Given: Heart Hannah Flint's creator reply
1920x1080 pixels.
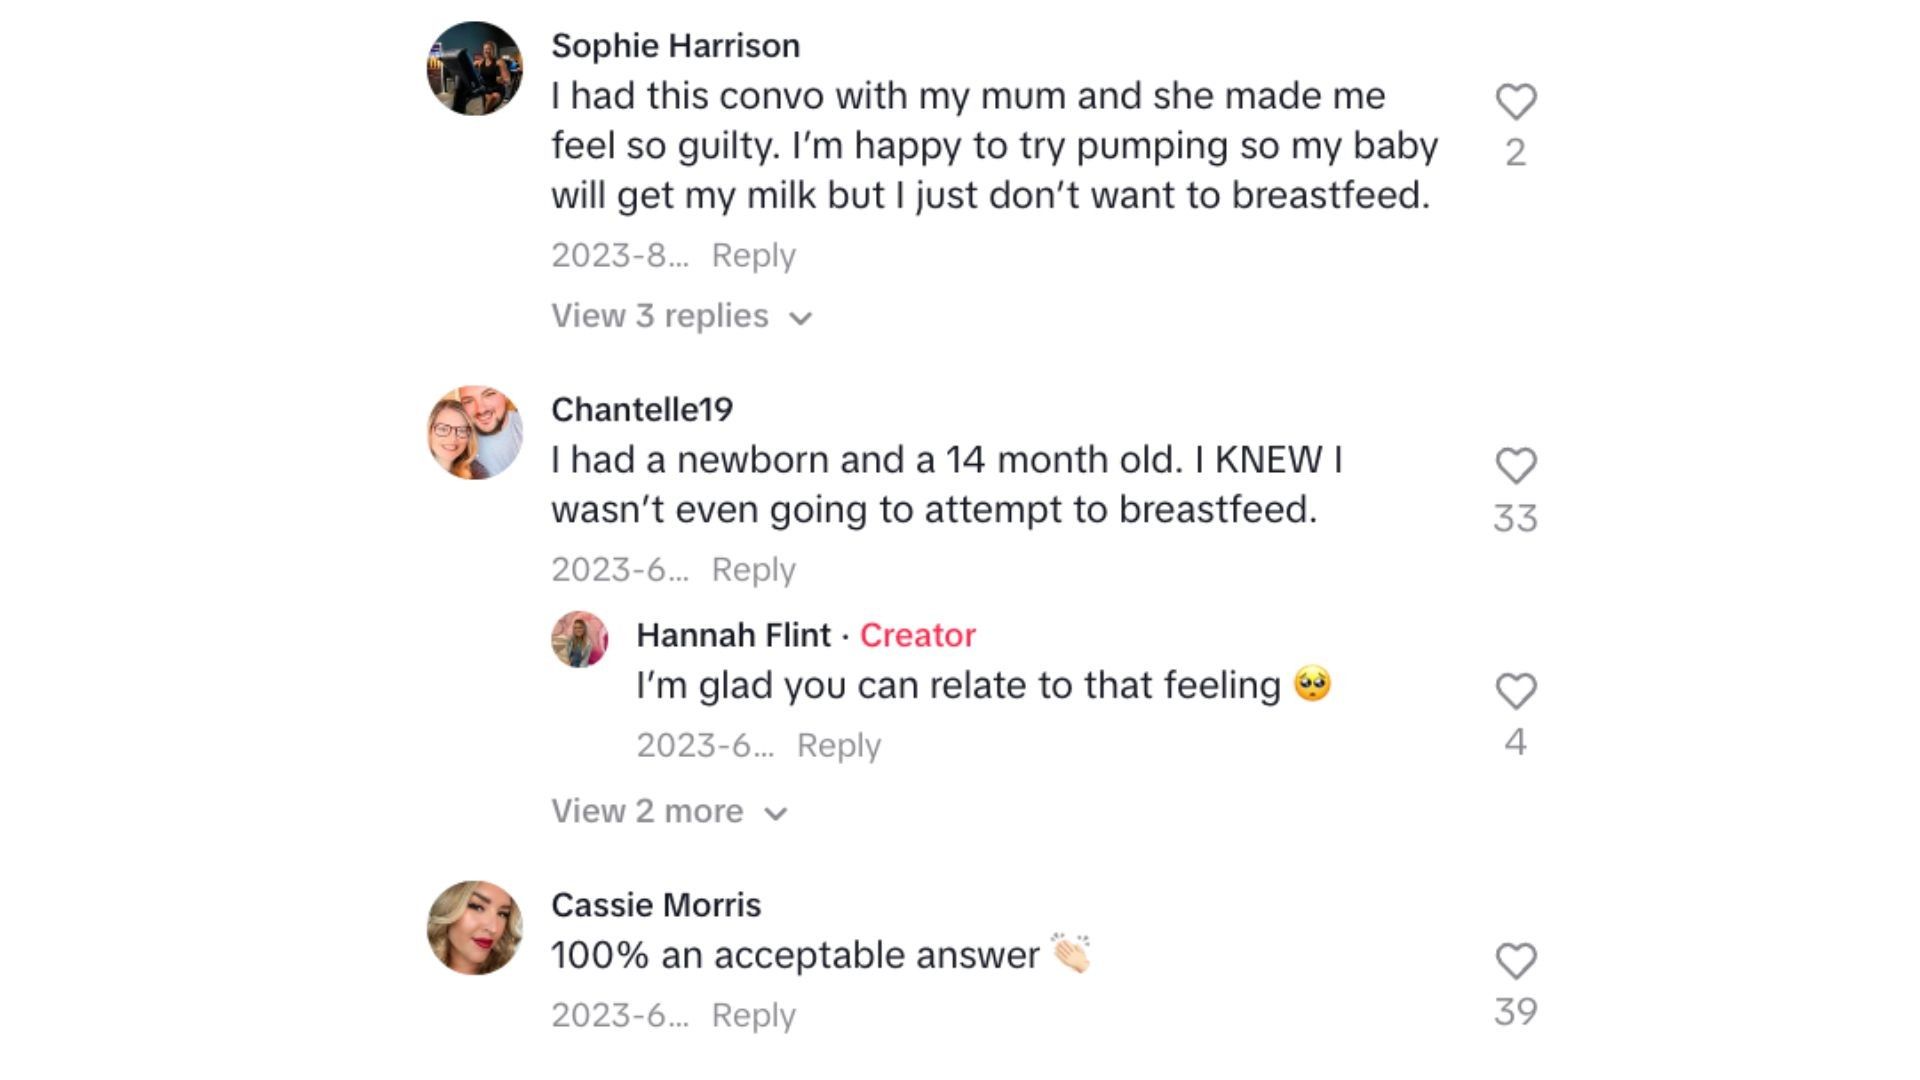Looking at the screenshot, I should click(x=1515, y=691).
